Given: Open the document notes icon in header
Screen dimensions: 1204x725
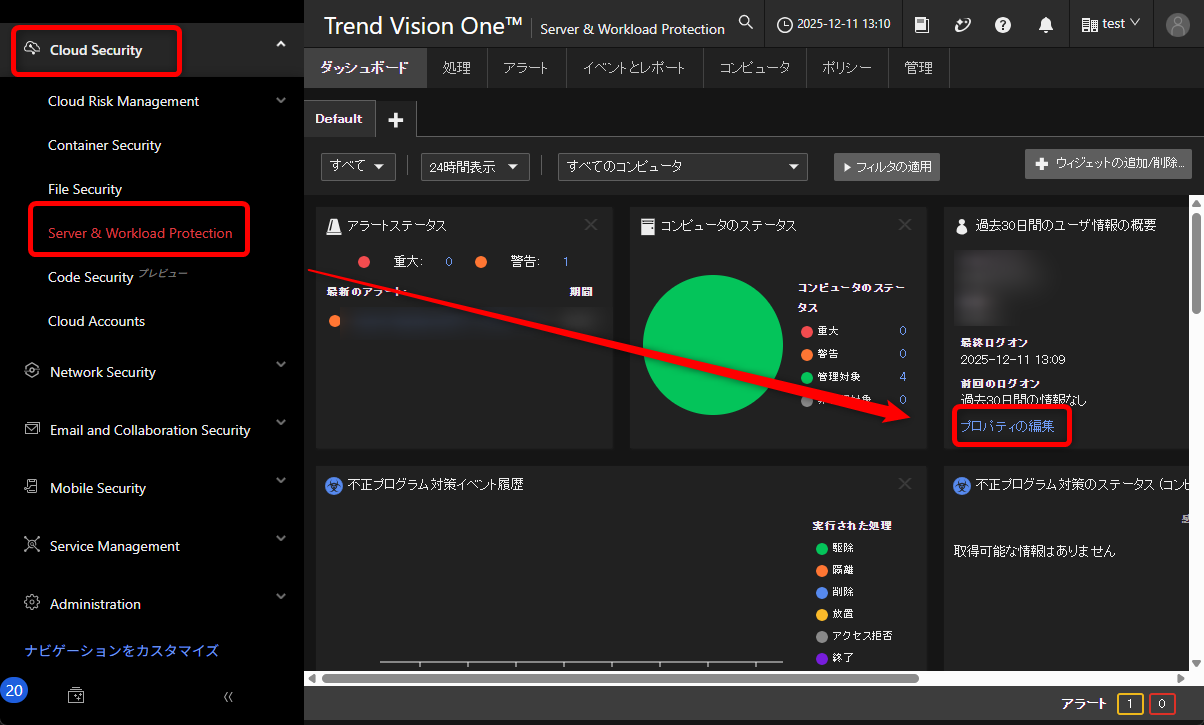Looking at the screenshot, I should [922, 24].
